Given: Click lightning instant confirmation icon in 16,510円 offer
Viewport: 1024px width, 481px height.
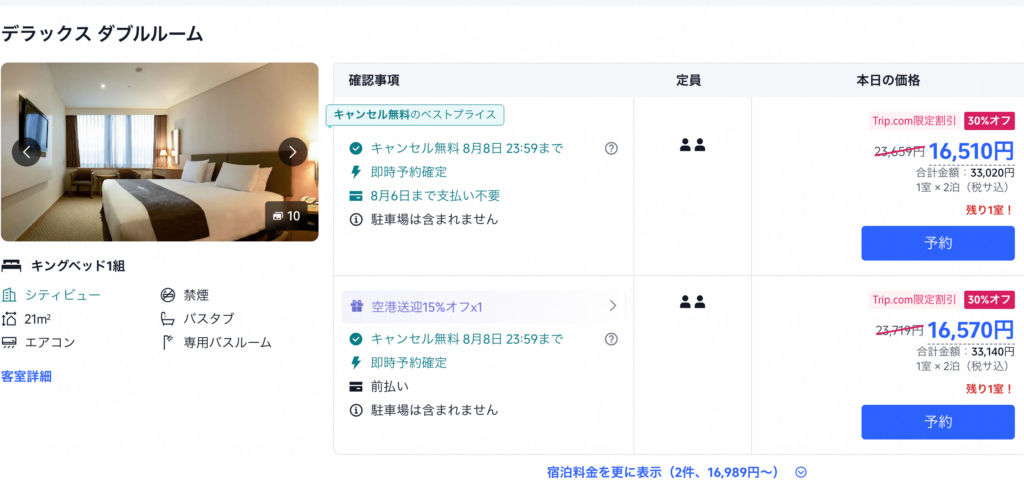Looking at the screenshot, I should (x=356, y=172).
